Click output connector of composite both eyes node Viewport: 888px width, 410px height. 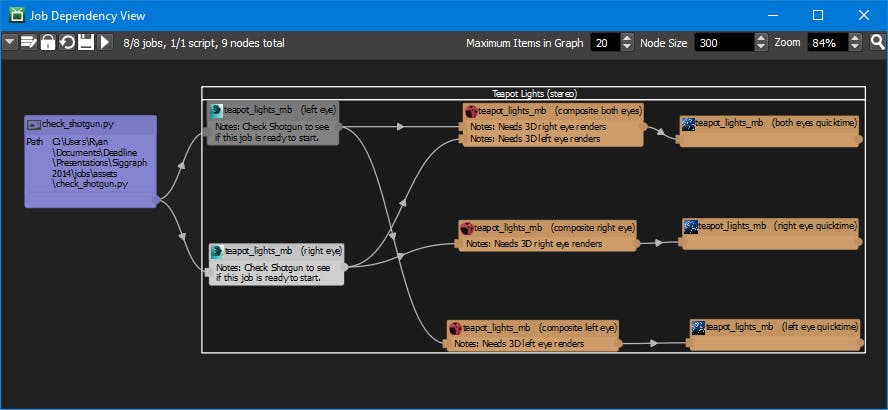click(644, 127)
